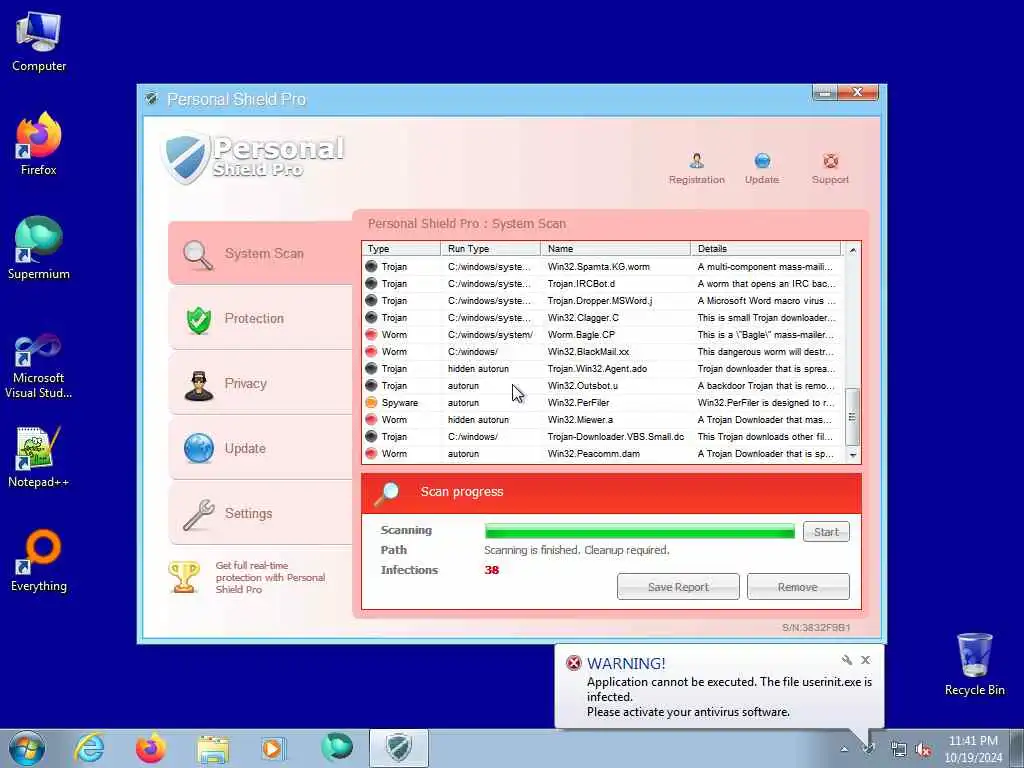Launch Internet Explorer from the taskbar
This screenshot has width=1024, height=768.
click(x=89, y=748)
